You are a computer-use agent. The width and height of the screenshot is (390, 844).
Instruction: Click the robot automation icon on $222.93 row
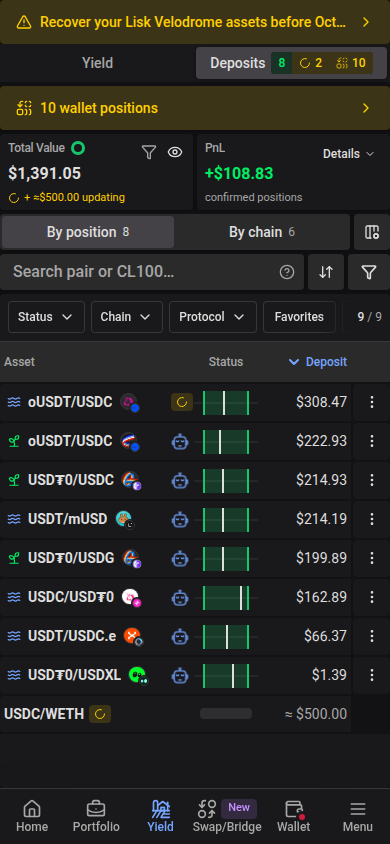point(180,441)
